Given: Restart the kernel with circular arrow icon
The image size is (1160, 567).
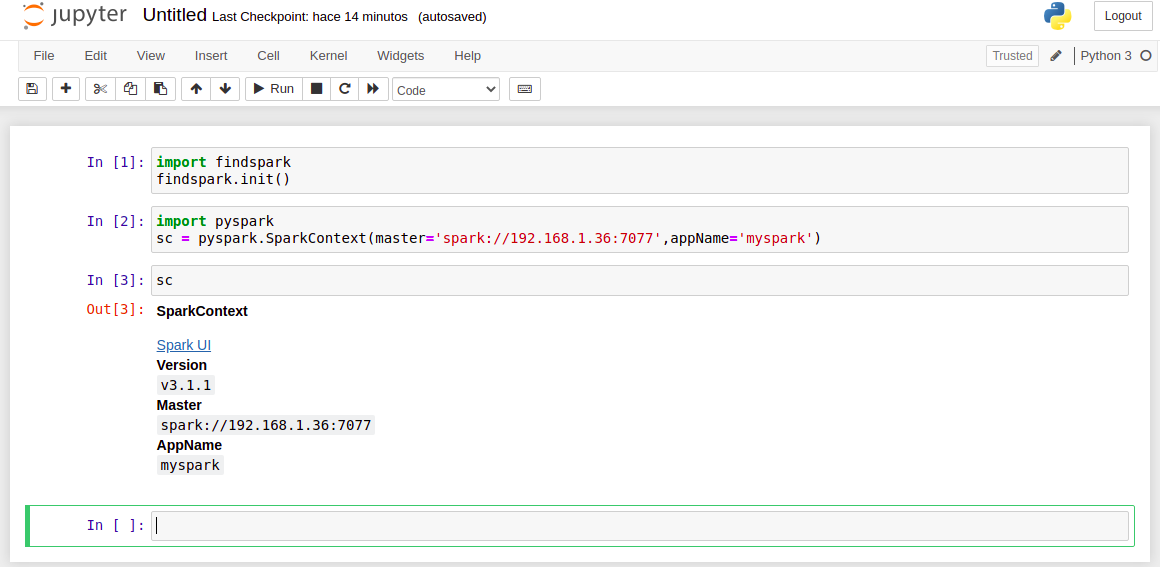Looking at the screenshot, I should [x=345, y=89].
